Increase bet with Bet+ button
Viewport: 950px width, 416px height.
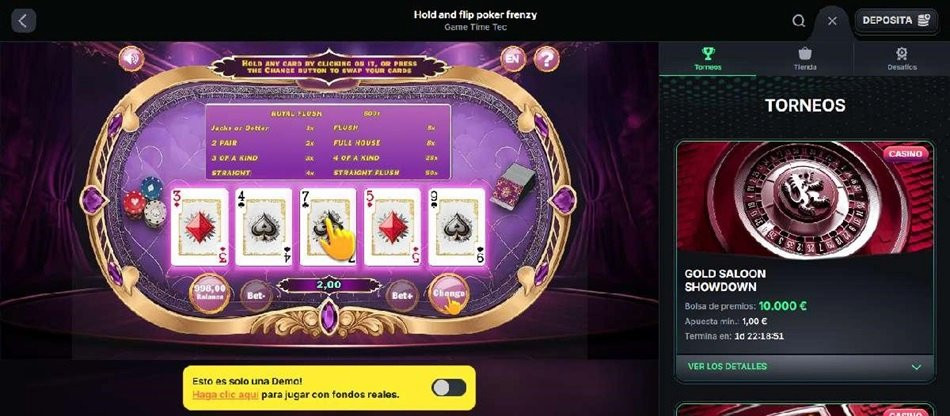click(402, 296)
